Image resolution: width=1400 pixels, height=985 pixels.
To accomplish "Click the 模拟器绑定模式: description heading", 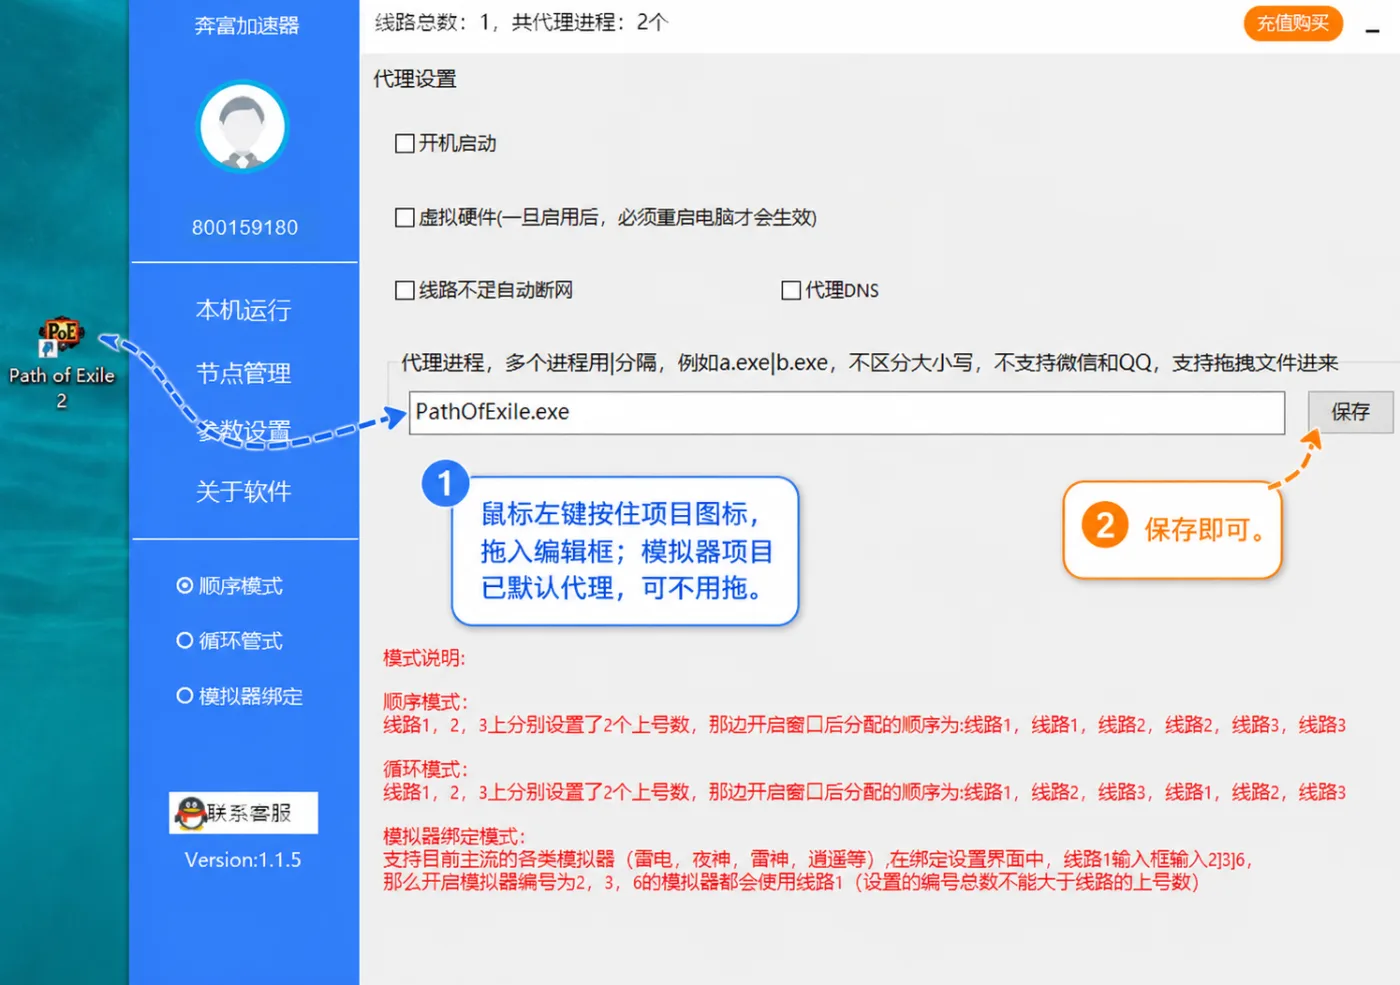I will pyautogui.click(x=454, y=836).
